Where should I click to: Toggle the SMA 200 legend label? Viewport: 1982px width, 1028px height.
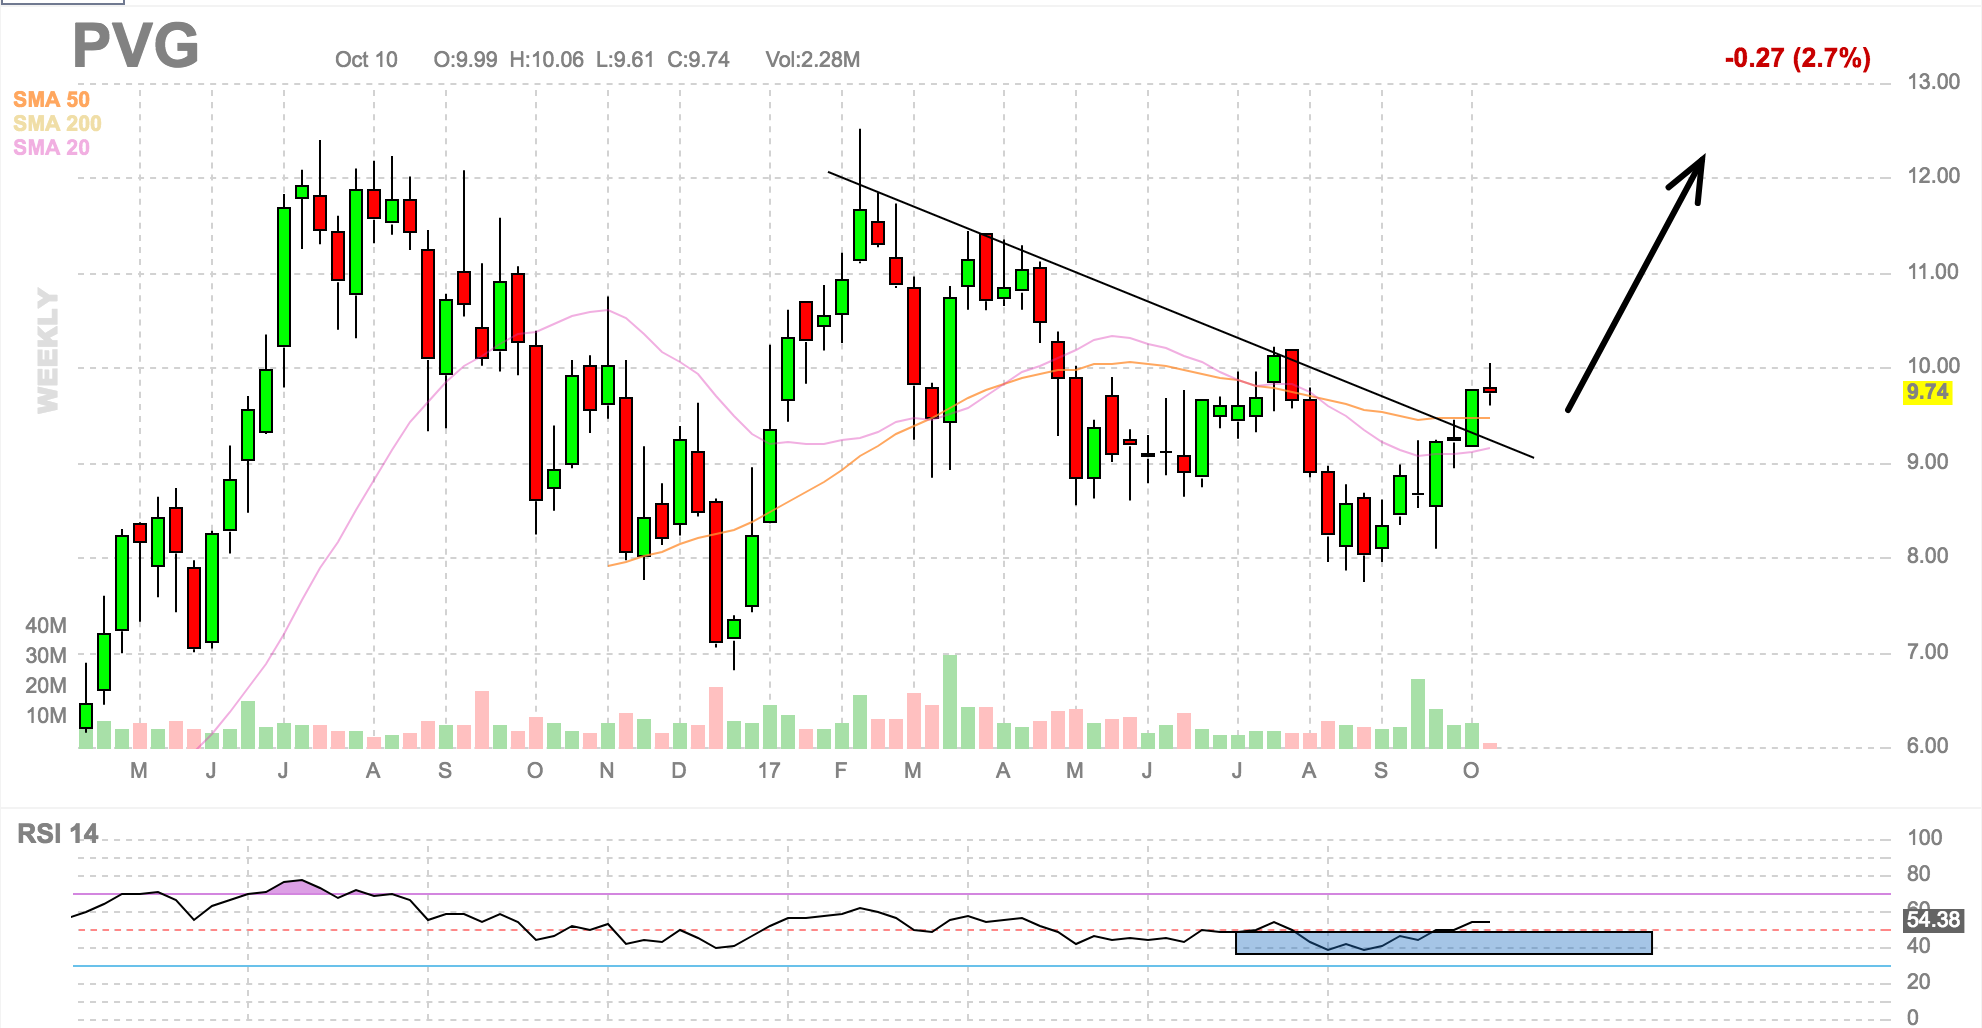click(x=57, y=124)
